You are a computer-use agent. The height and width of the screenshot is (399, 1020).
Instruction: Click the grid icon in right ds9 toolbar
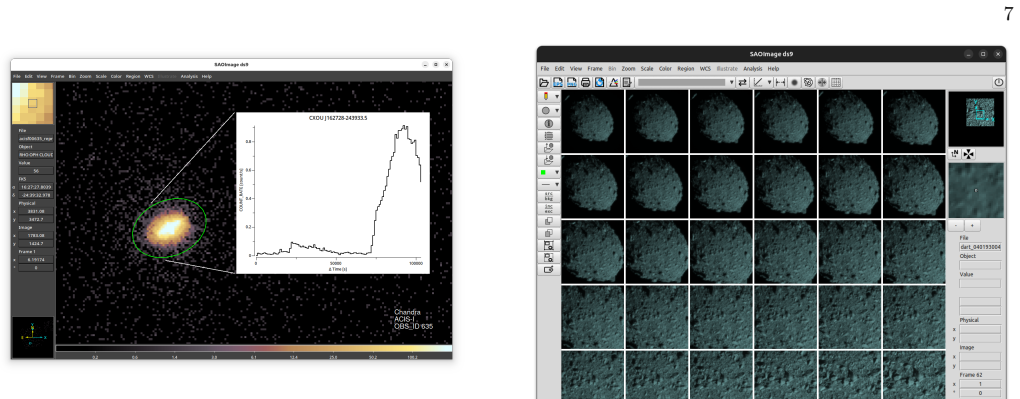(x=837, y=83)
